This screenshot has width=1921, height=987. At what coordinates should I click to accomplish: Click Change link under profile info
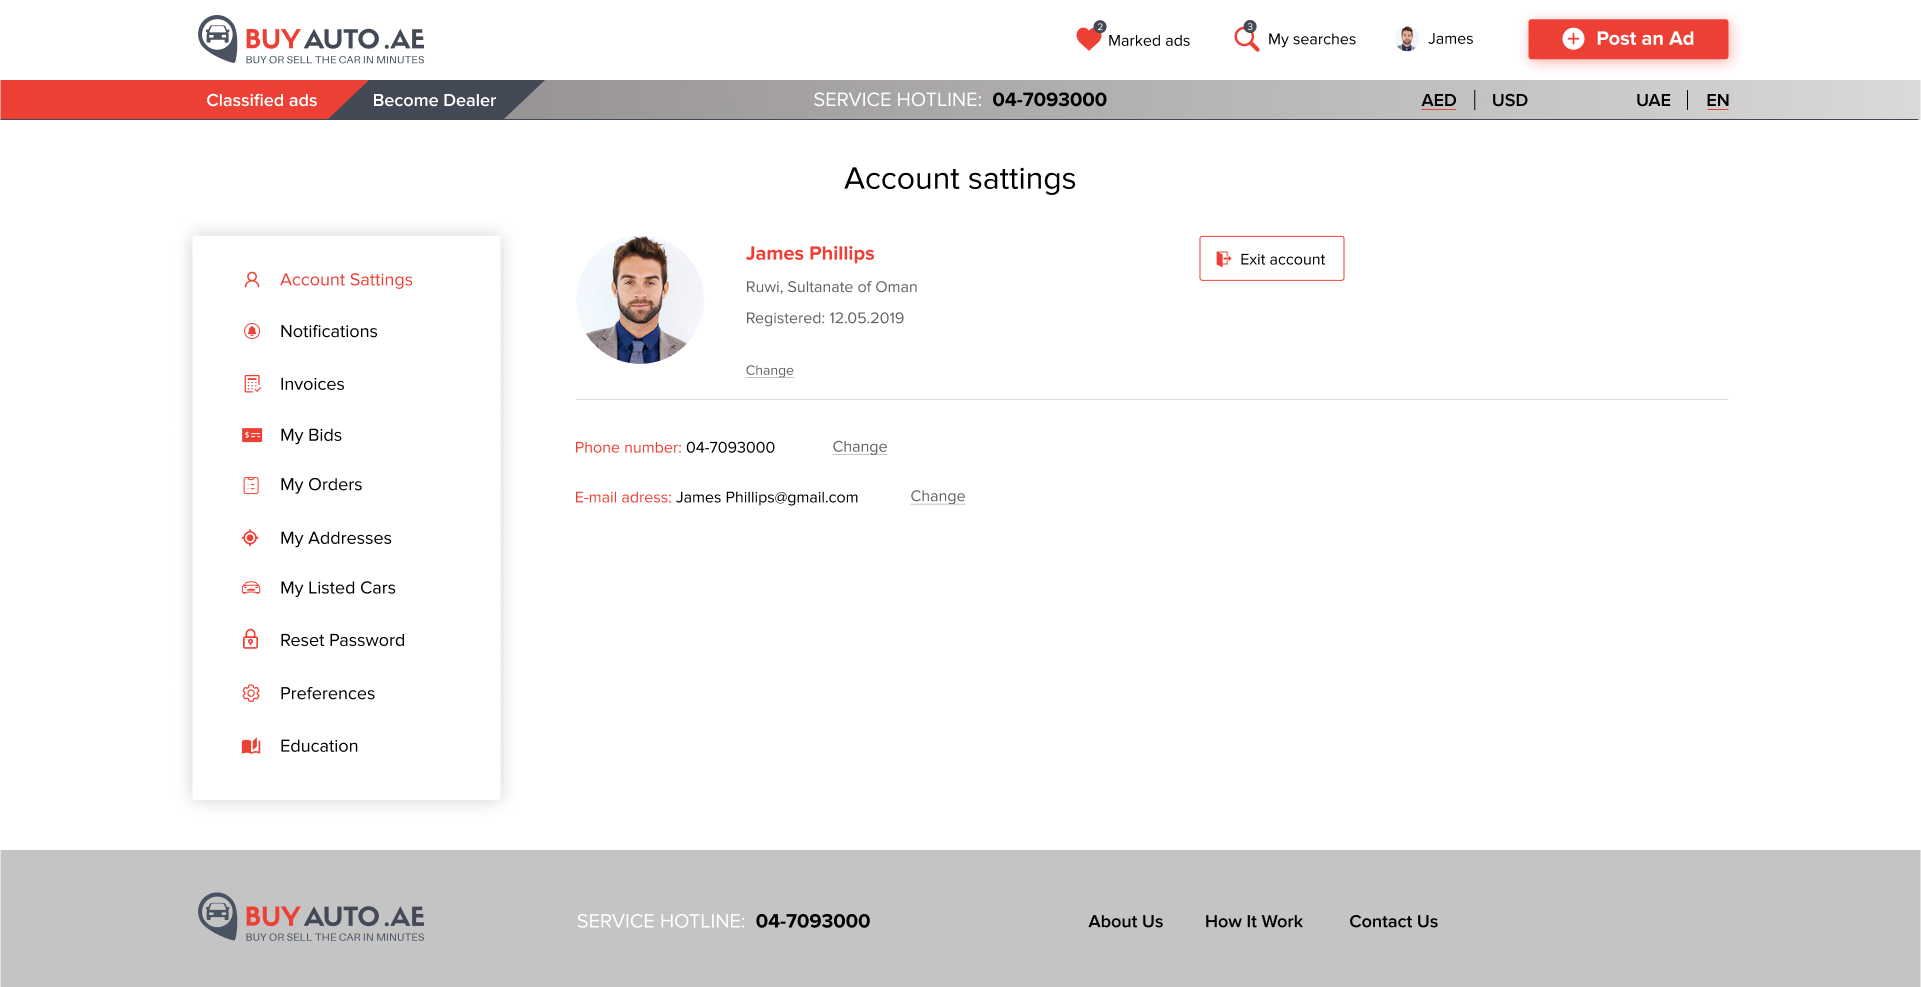click(770, 370)
